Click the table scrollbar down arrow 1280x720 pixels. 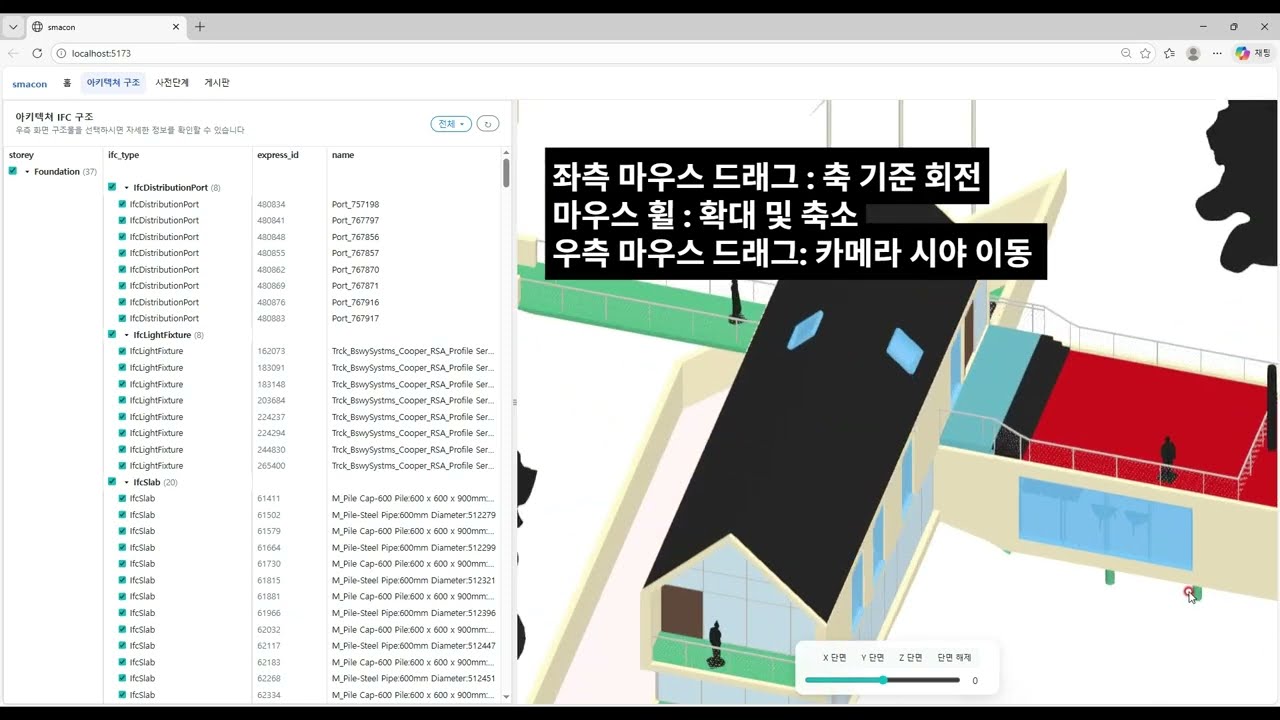click(x=506, y=696)
